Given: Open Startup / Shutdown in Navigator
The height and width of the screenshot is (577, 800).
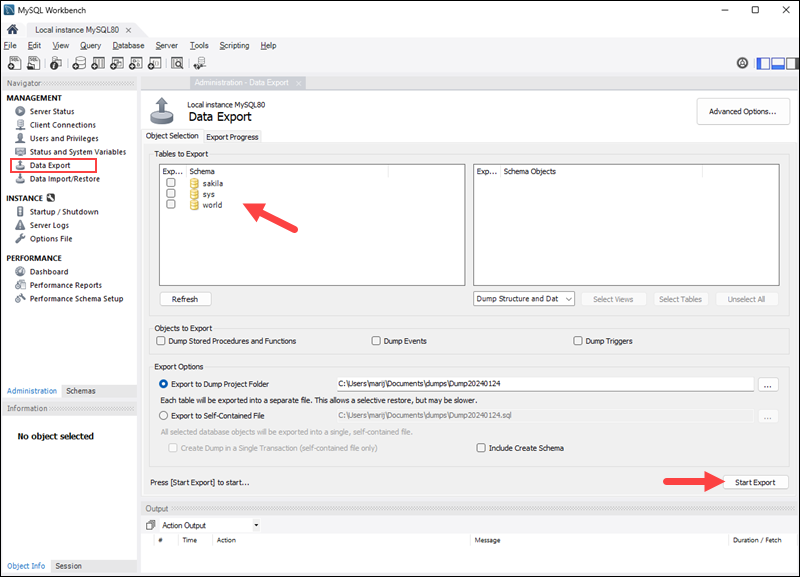Looking at the screenshot, I should (x=64, y=212).
